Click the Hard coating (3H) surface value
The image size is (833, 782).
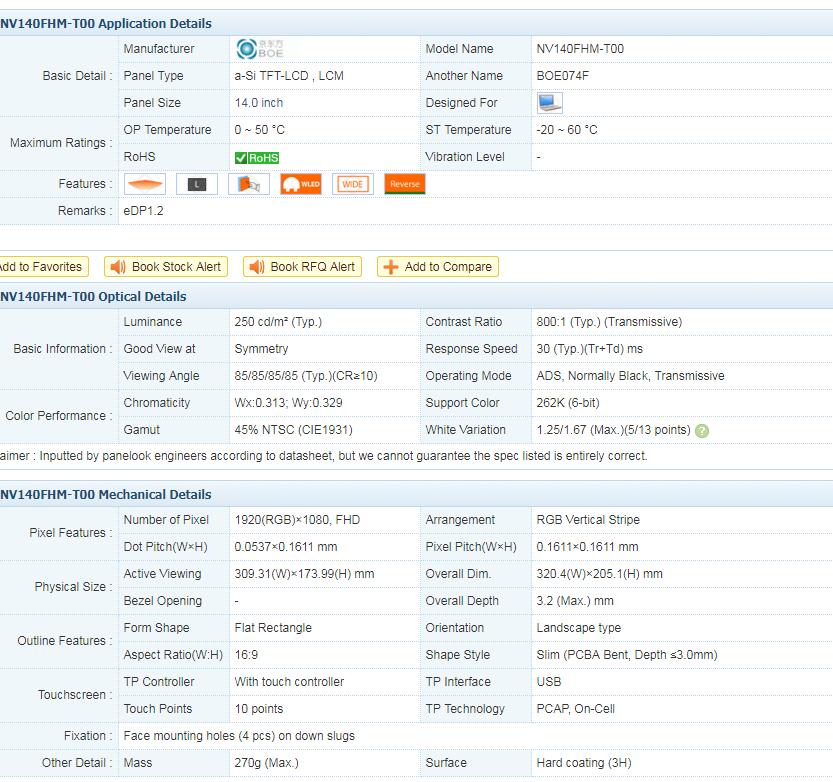584,763
